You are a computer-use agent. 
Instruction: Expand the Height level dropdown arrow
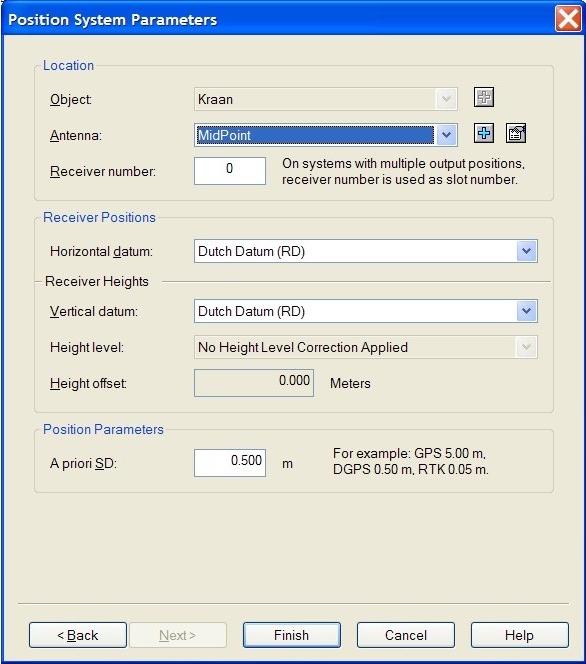pos(526,347)
